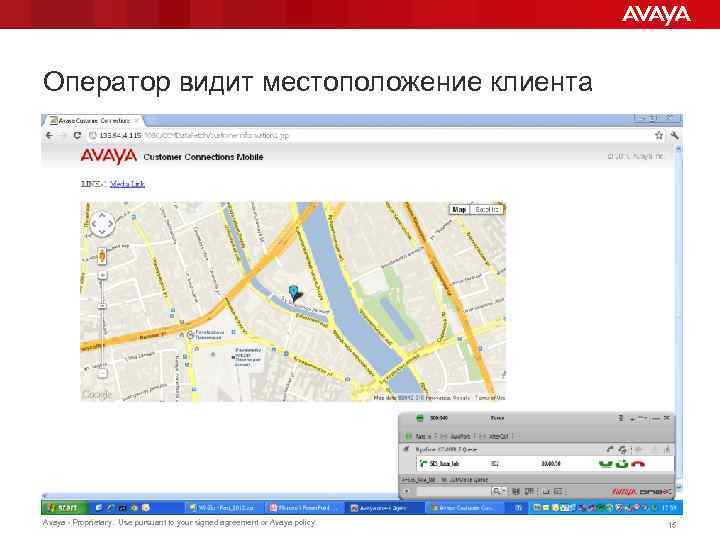
Task: Click the Avaya one-X logo
Action: [x=642, y=492]
